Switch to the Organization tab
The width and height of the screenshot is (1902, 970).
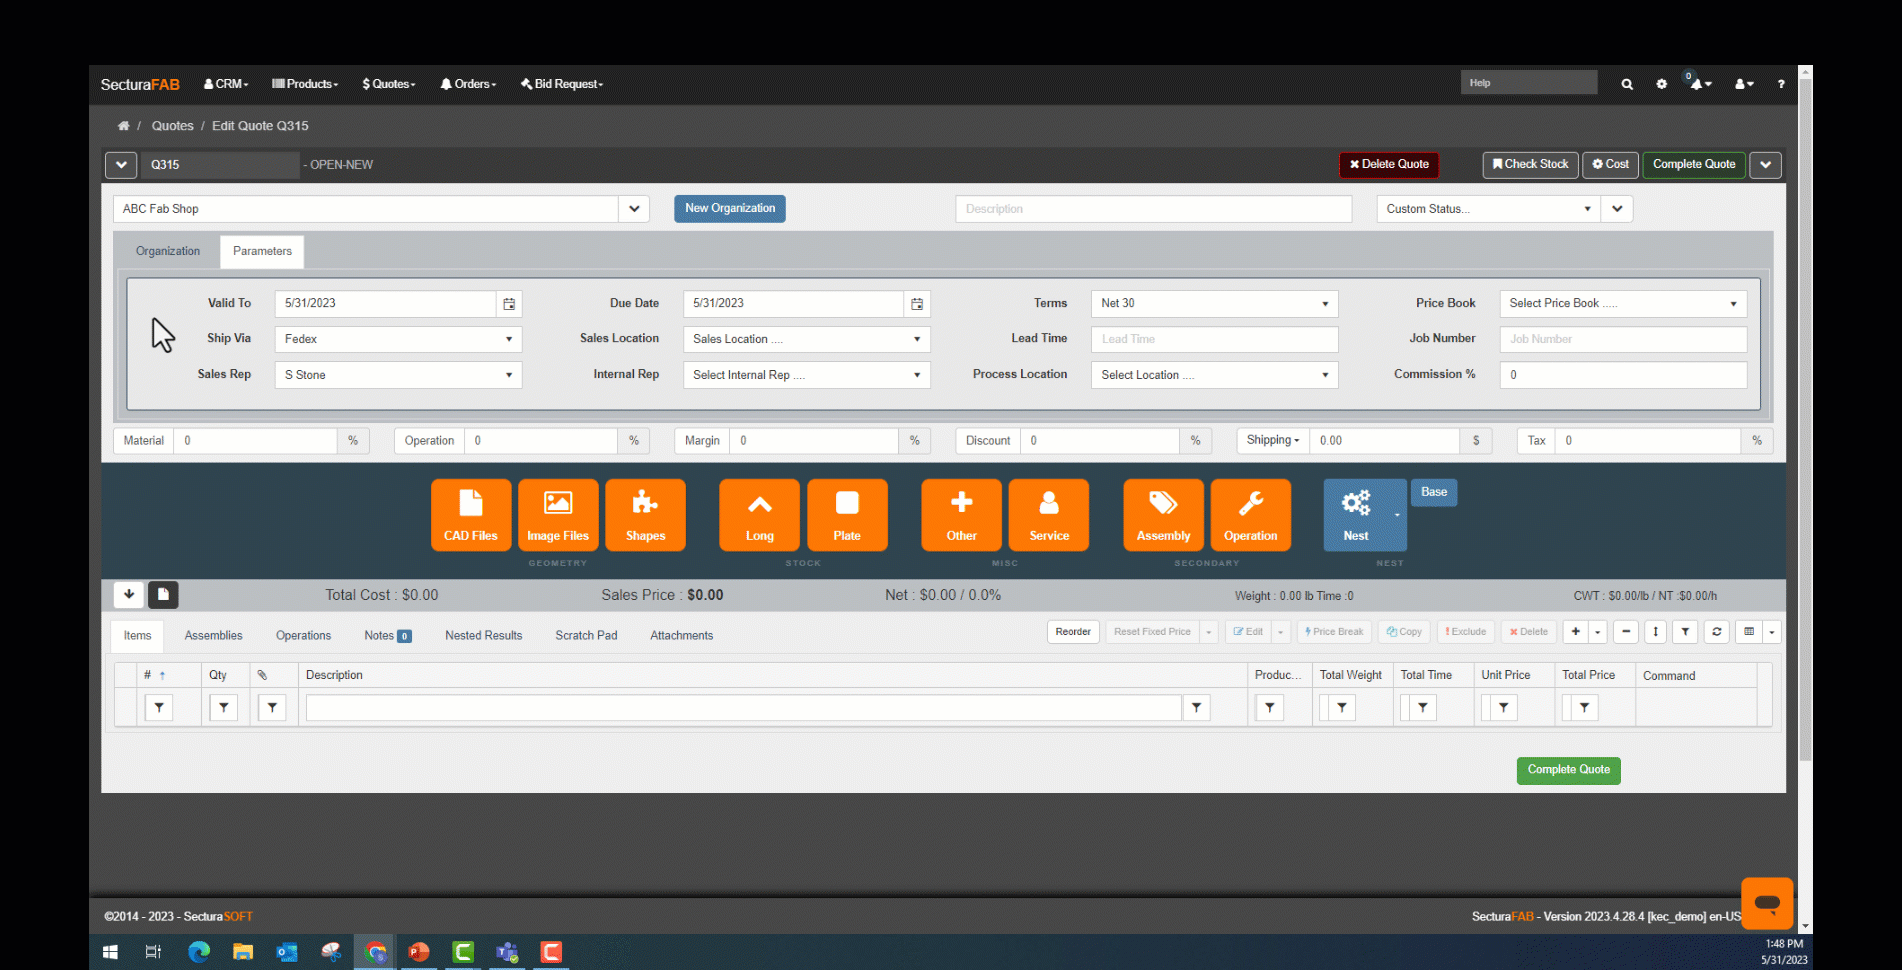[168, 252]
